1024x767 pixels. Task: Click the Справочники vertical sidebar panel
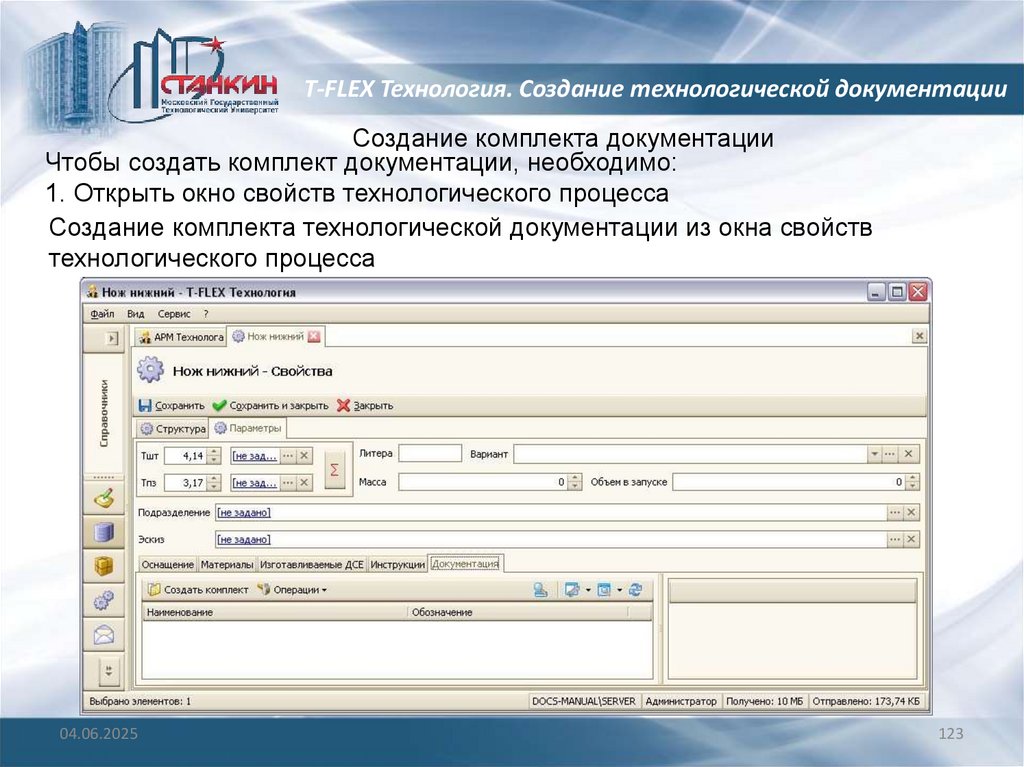(x=104, y=414)
